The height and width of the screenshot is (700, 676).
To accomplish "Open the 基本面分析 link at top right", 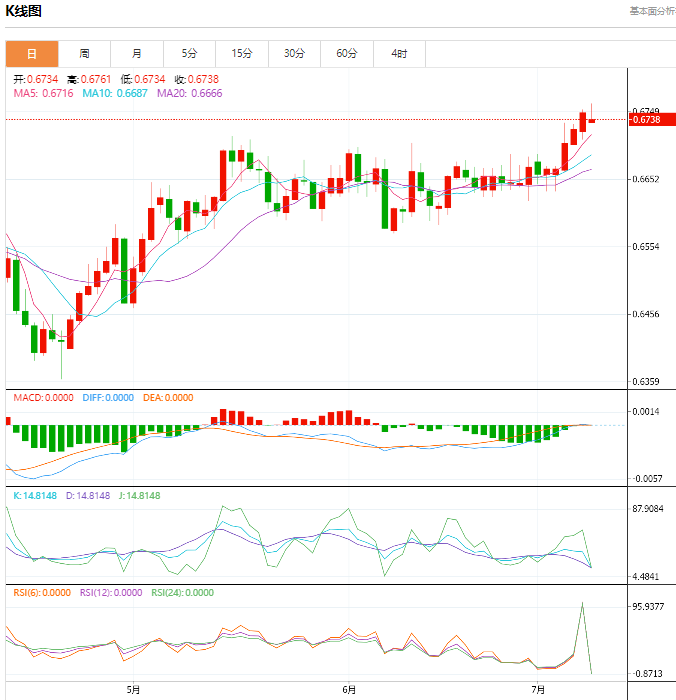I will coord(652,11).
